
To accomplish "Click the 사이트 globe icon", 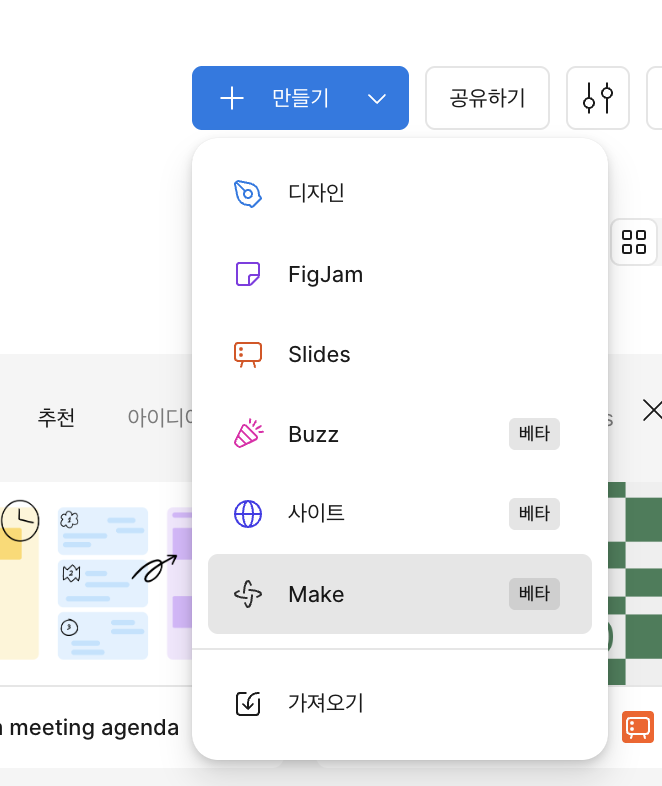I will pyautogui.click(x=248, y=514).
